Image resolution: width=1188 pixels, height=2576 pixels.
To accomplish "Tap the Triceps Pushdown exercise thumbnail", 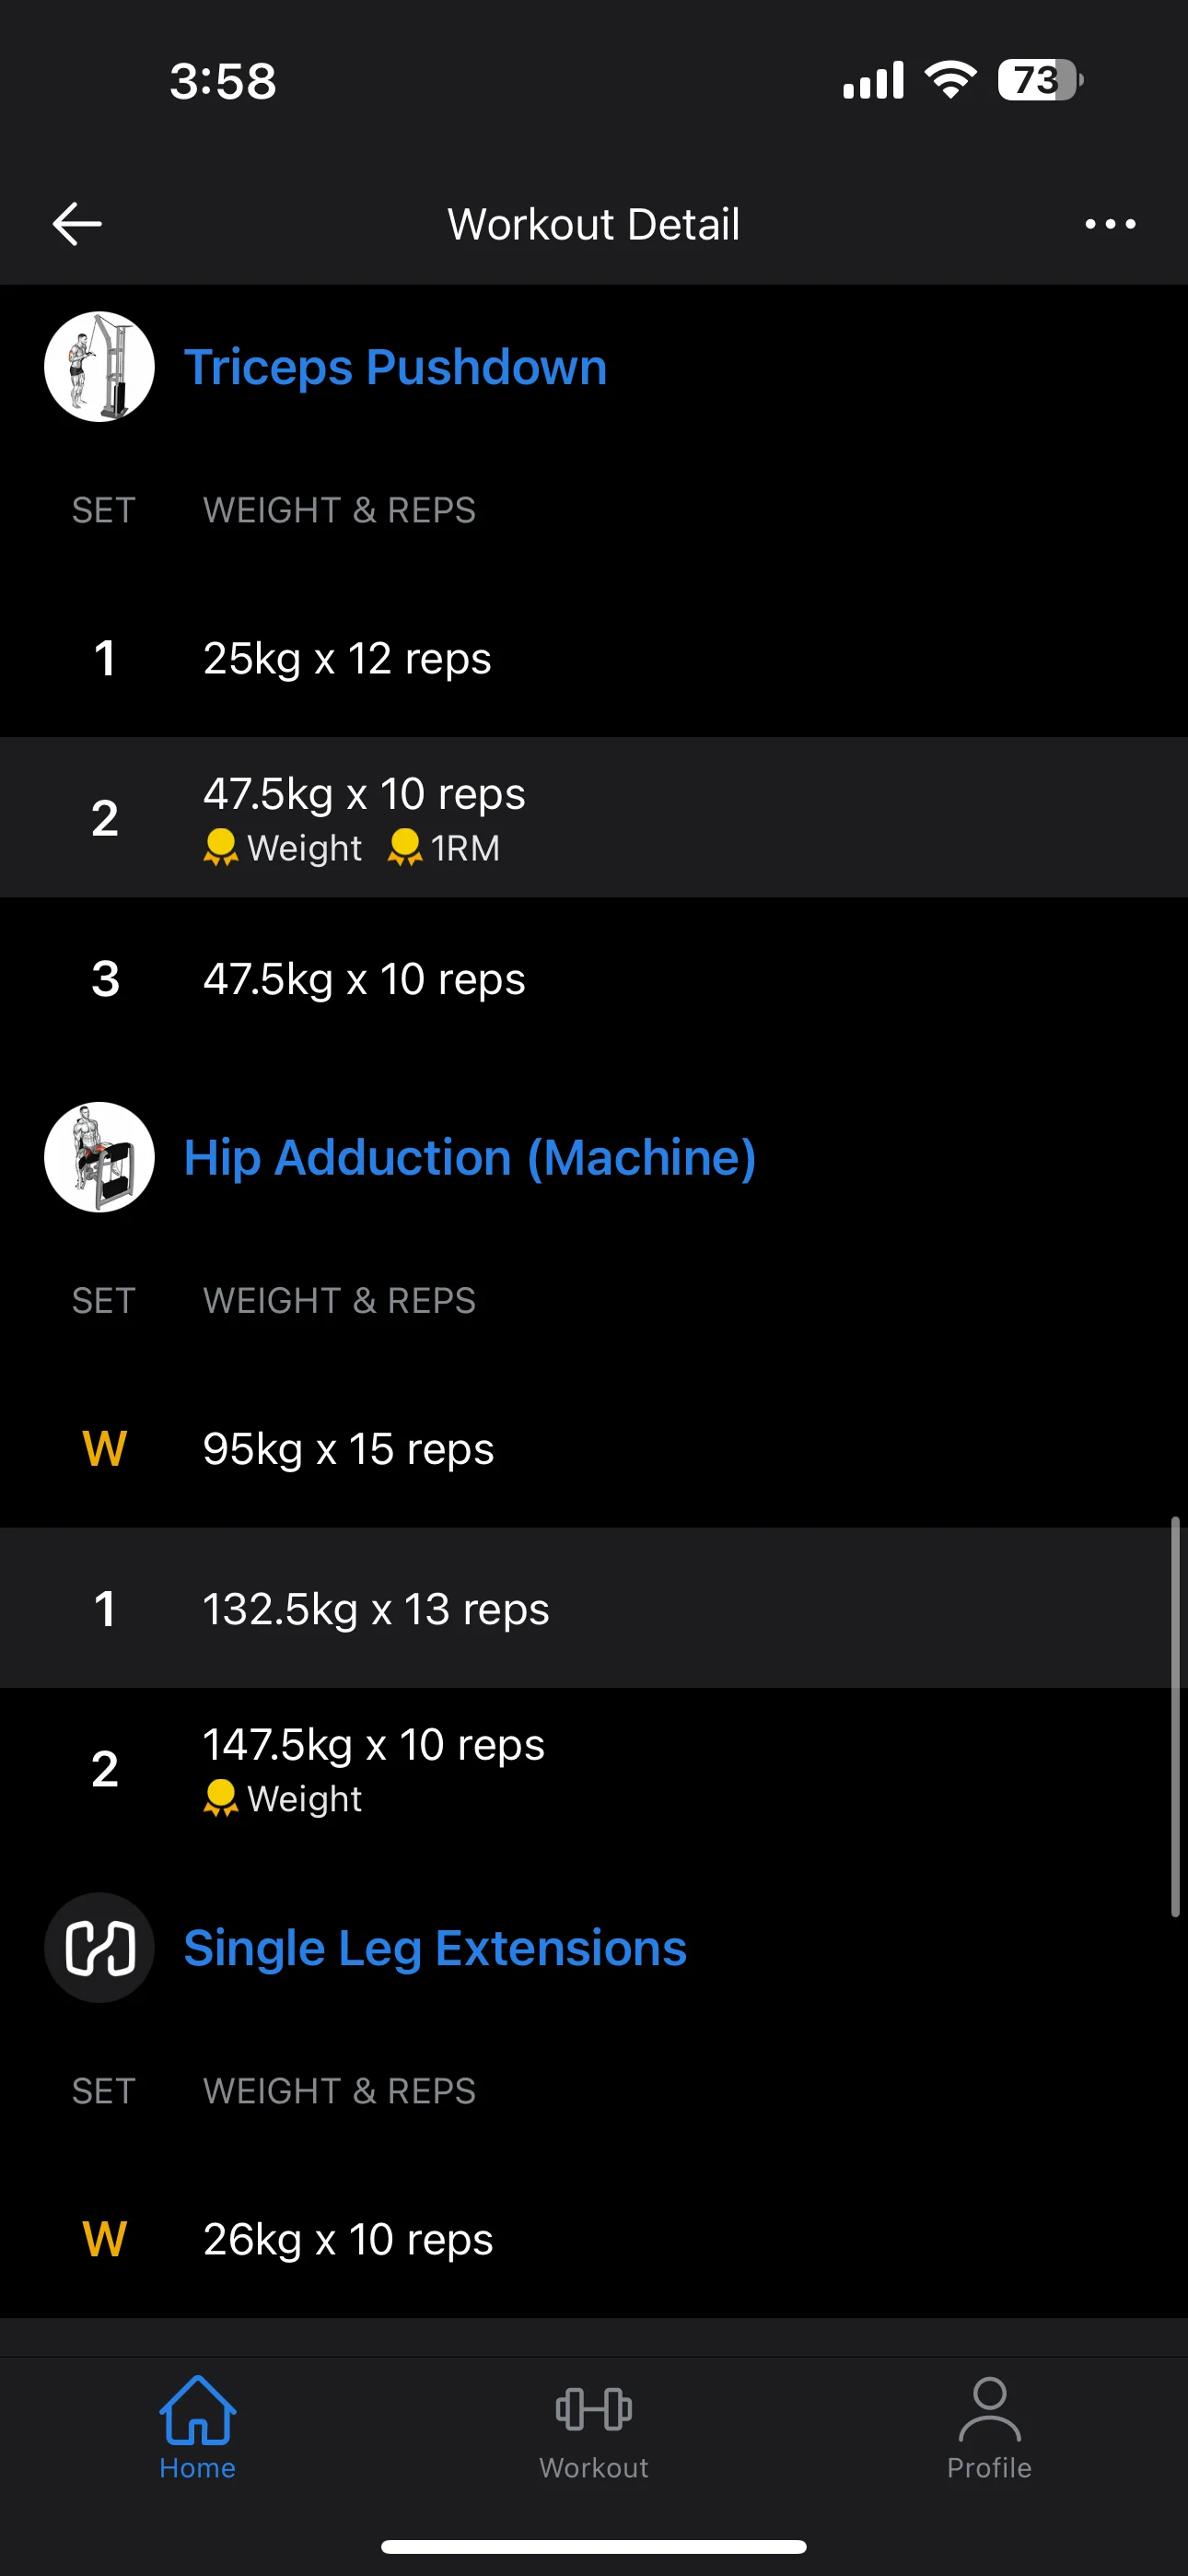I will click(x=99, y=367).
